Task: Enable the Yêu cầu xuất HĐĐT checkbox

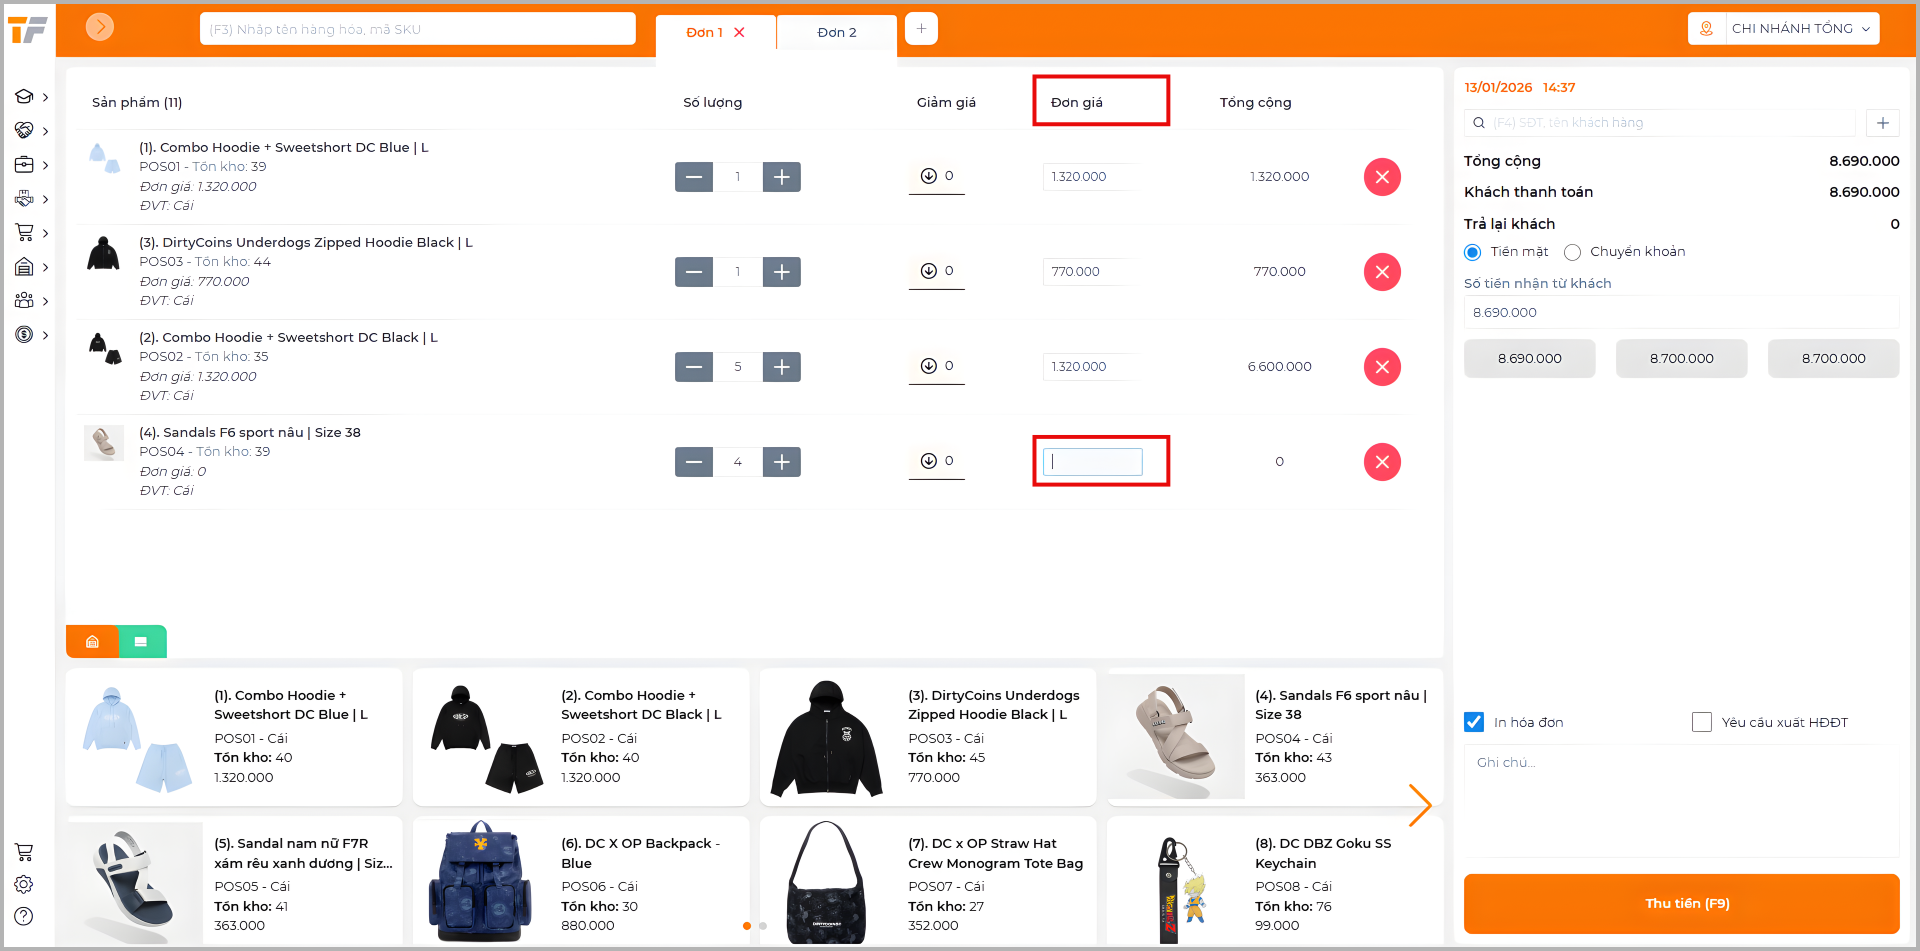Action: click(x=1701, y=722)
